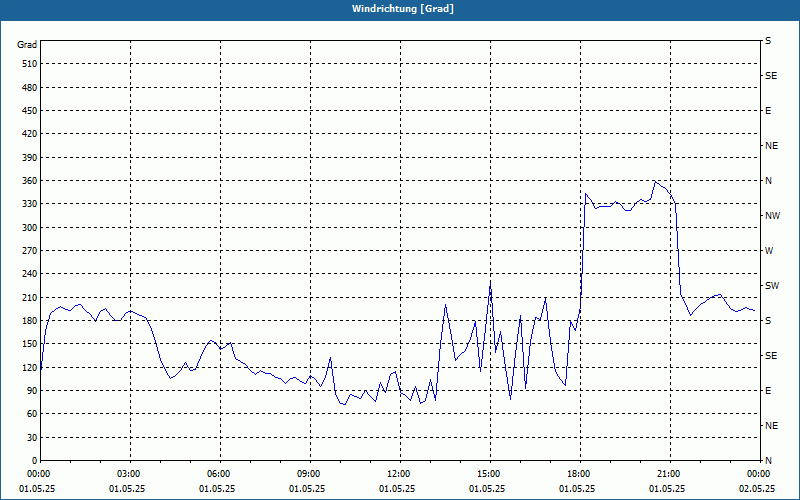Click the 210 degree label
Viewport: 800px width, 500px height.
29,297
